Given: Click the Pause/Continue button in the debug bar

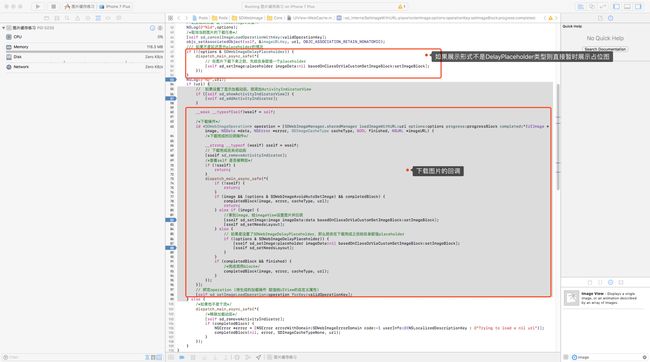Looking at the screenshot, I should pos(193,357).
